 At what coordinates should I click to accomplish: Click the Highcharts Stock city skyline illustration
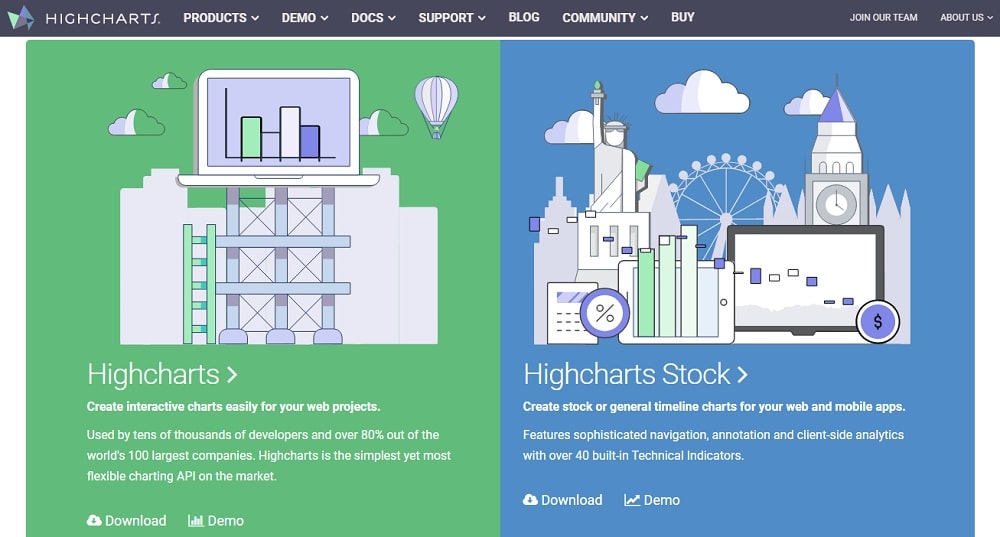[x=722, y=206]
